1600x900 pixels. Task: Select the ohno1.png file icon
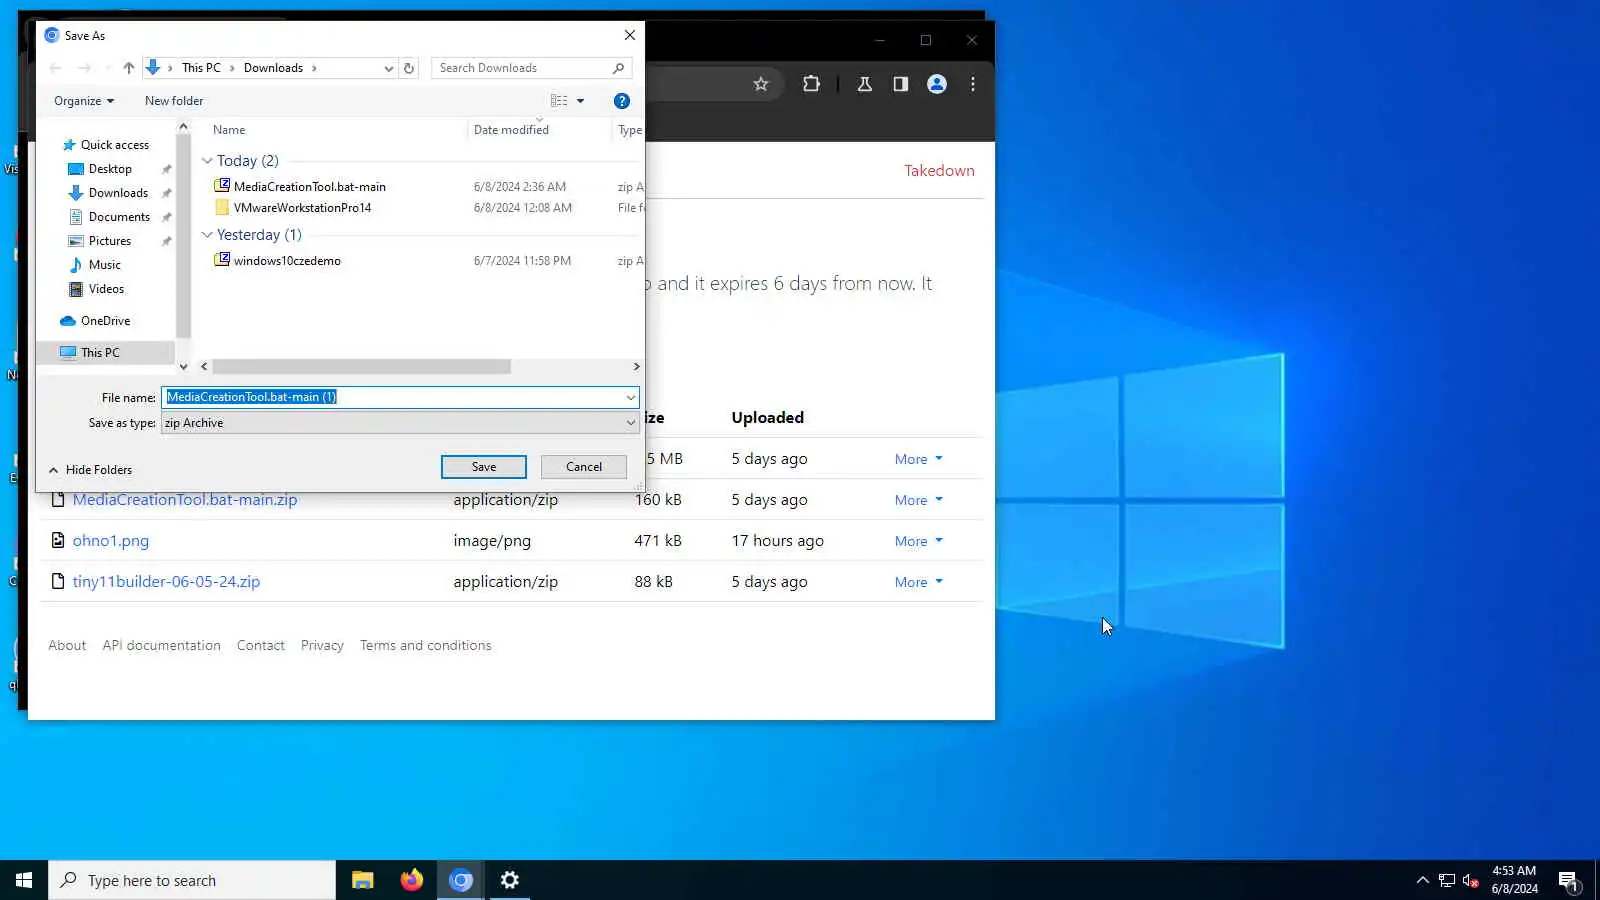coord(58,540)
